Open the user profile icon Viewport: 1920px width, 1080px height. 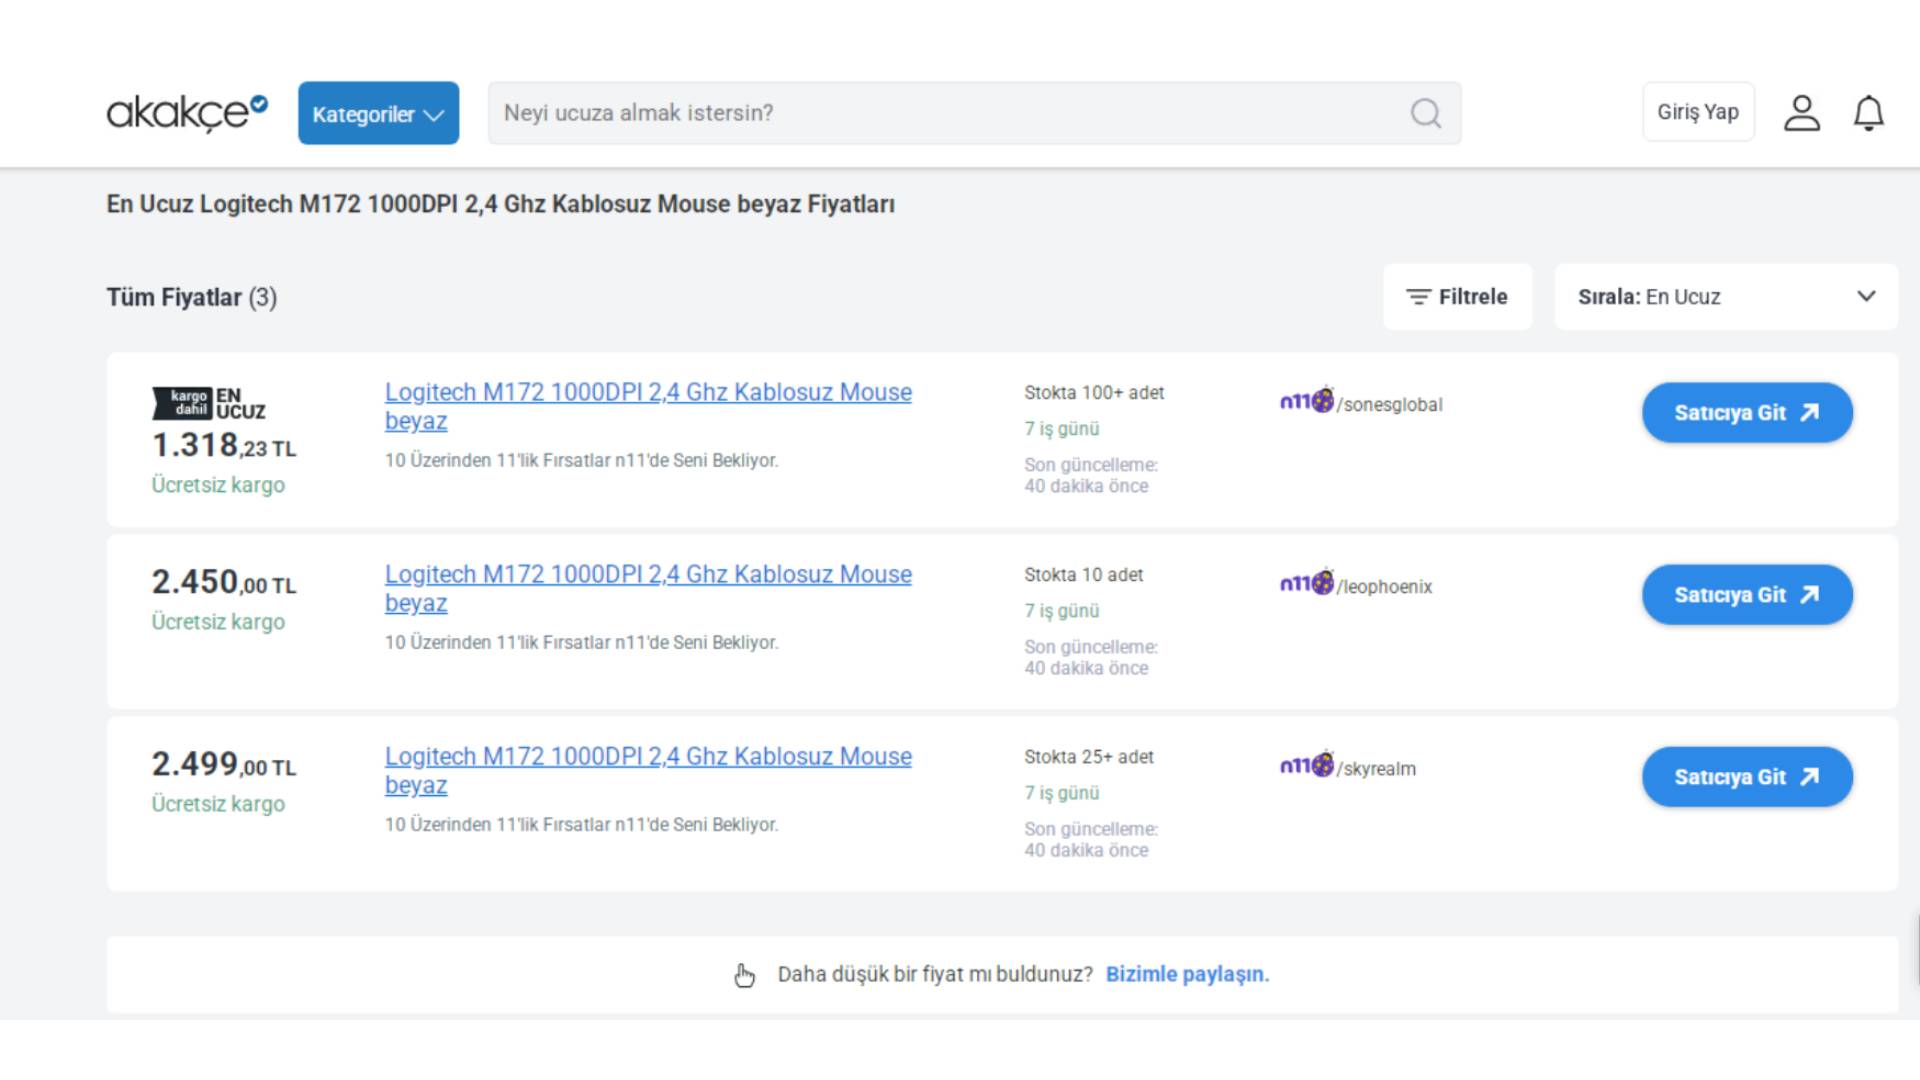click(x=1802, y=113)
